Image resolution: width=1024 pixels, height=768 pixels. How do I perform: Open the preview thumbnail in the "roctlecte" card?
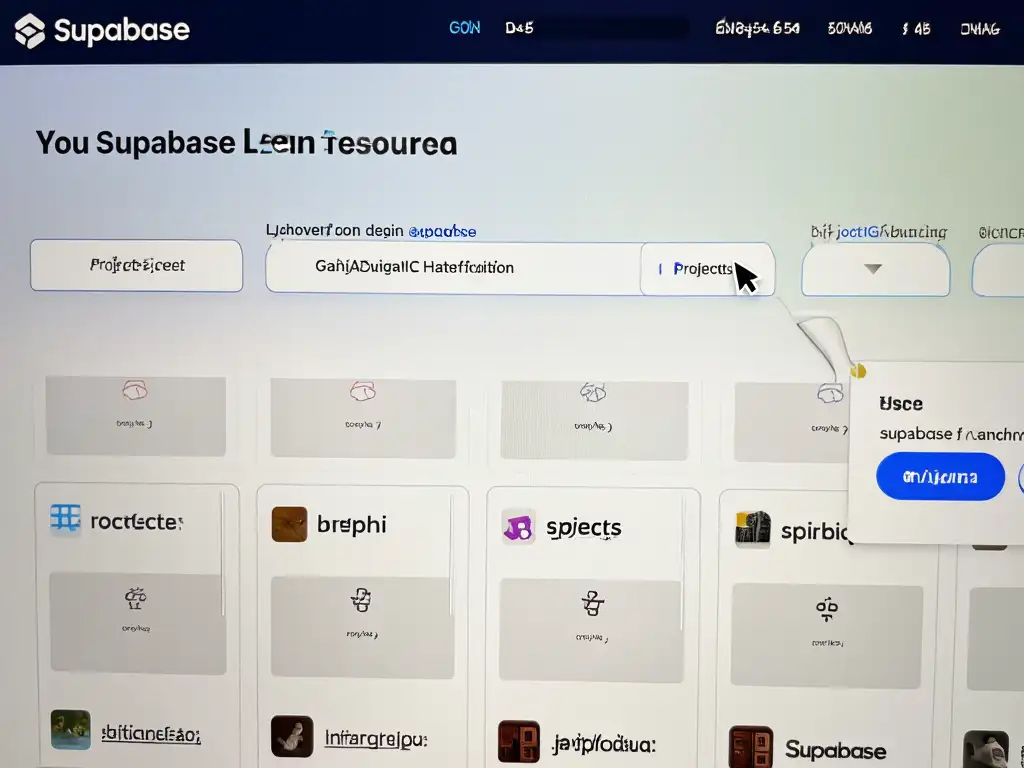point(138,623)
